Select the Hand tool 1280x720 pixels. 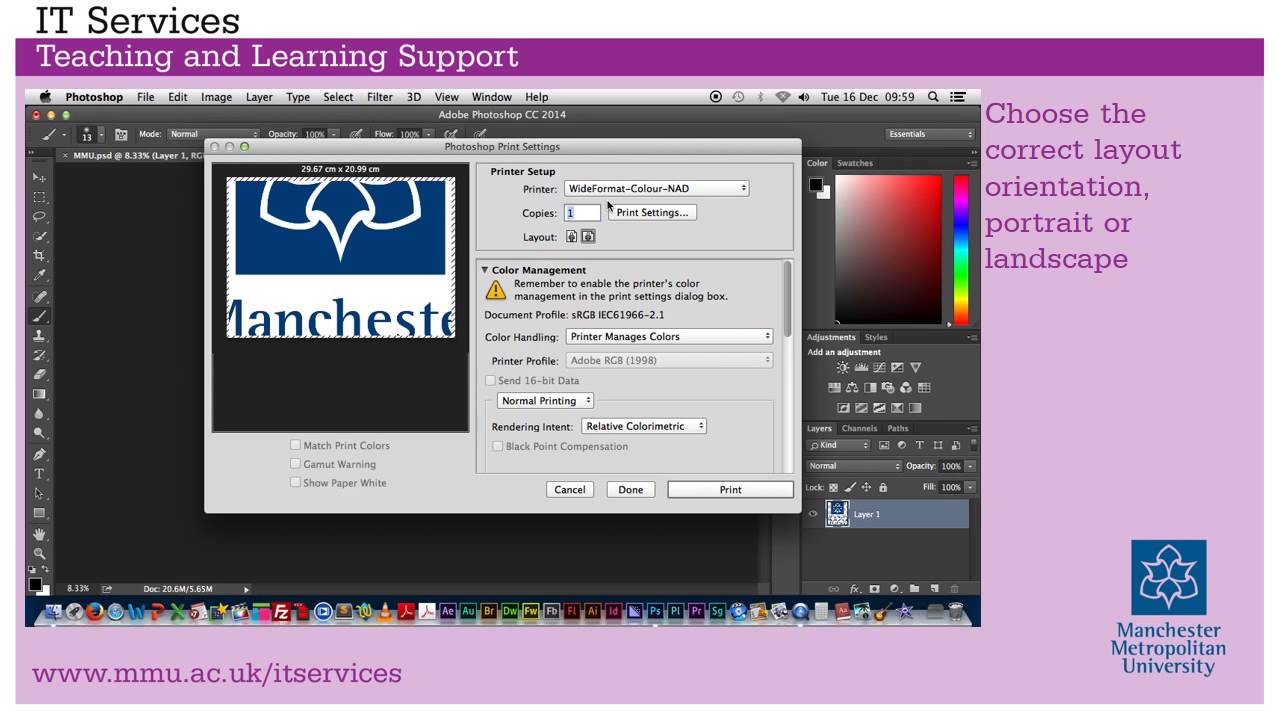pos(40,534)
